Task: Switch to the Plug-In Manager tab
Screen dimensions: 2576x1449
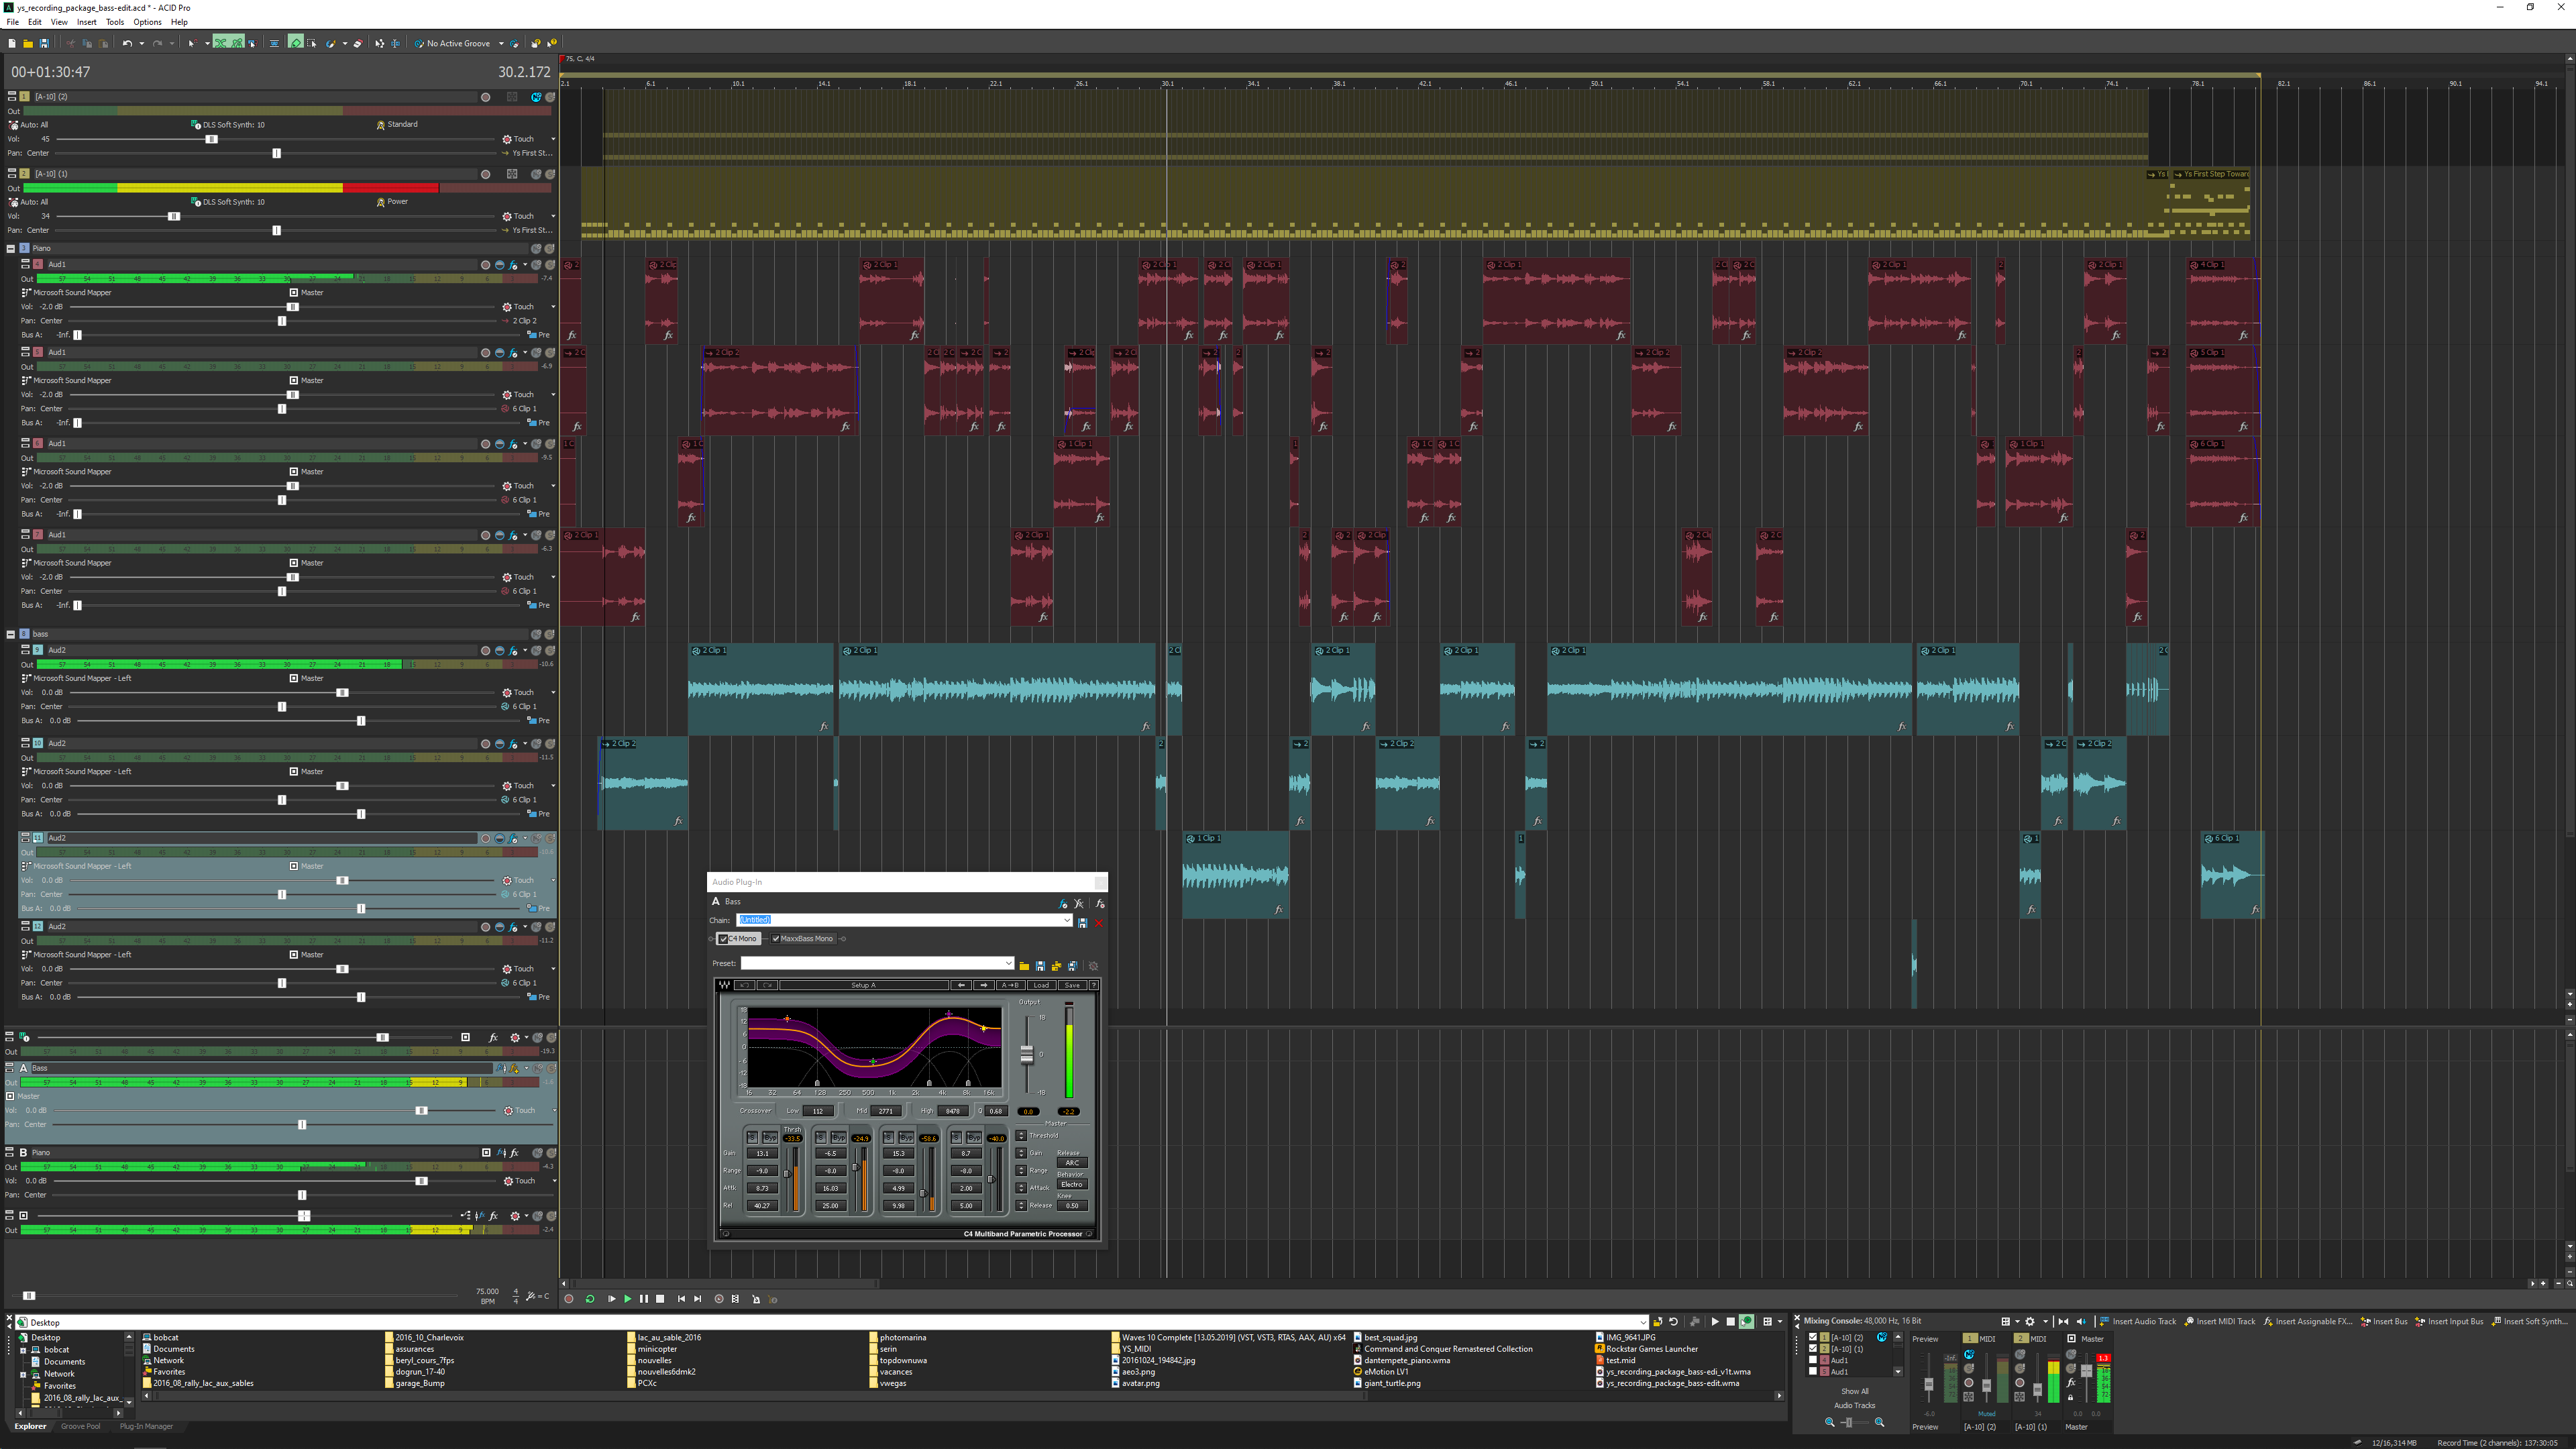Action: point(146,1426)
